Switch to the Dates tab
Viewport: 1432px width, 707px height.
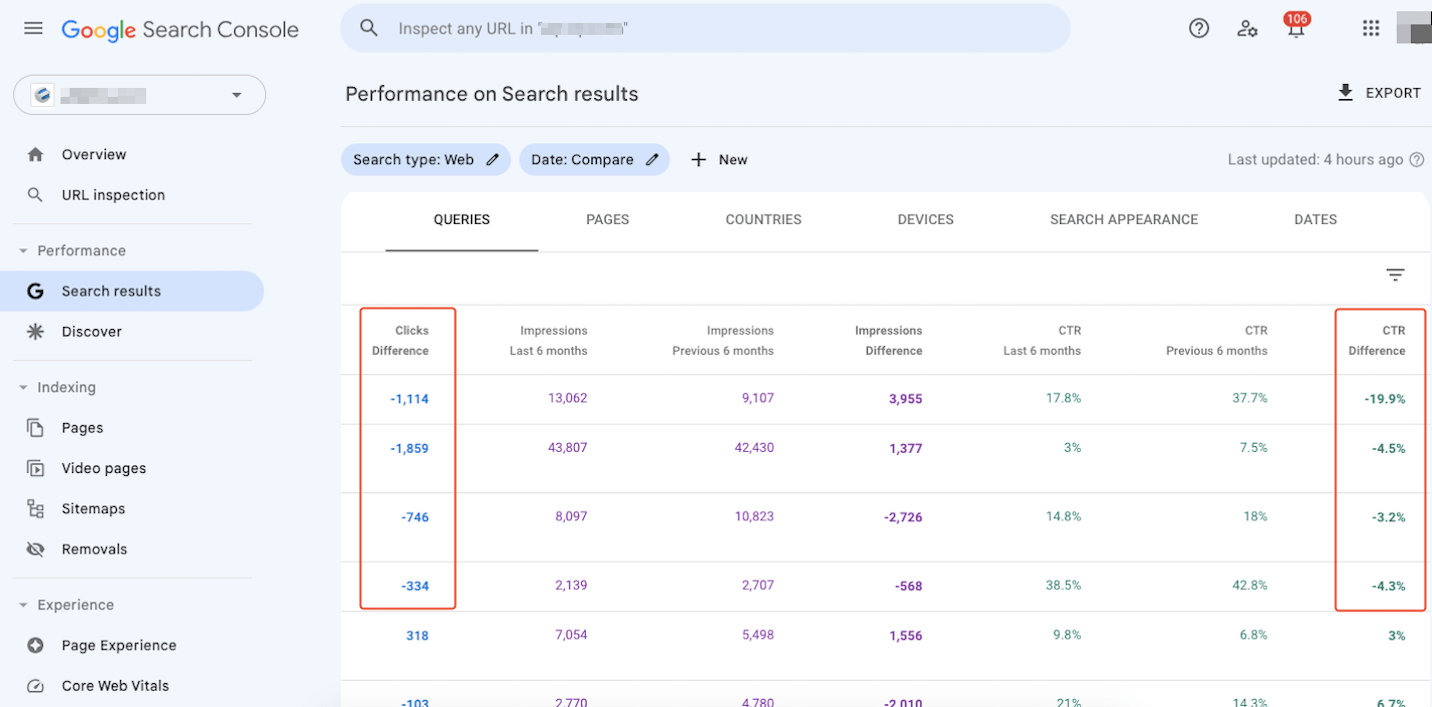click(1316, 220)
